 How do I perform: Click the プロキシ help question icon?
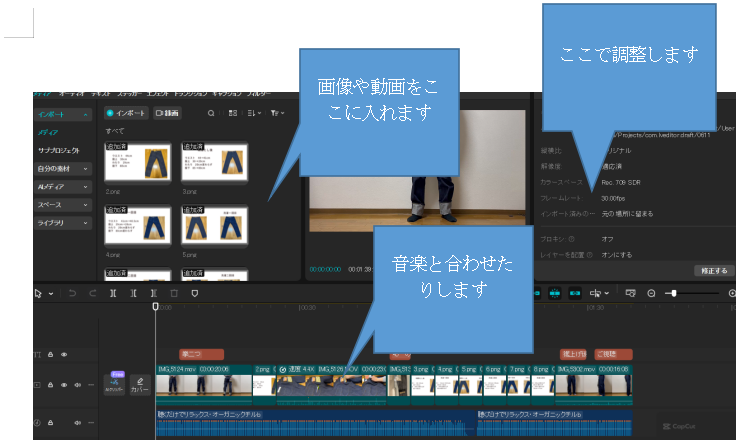(572, 239)
